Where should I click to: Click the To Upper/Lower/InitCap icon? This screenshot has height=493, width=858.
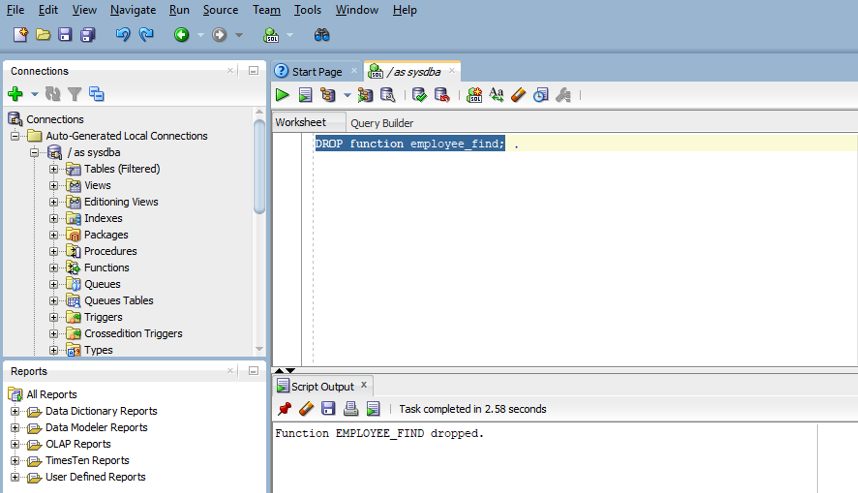coord(496,95)
